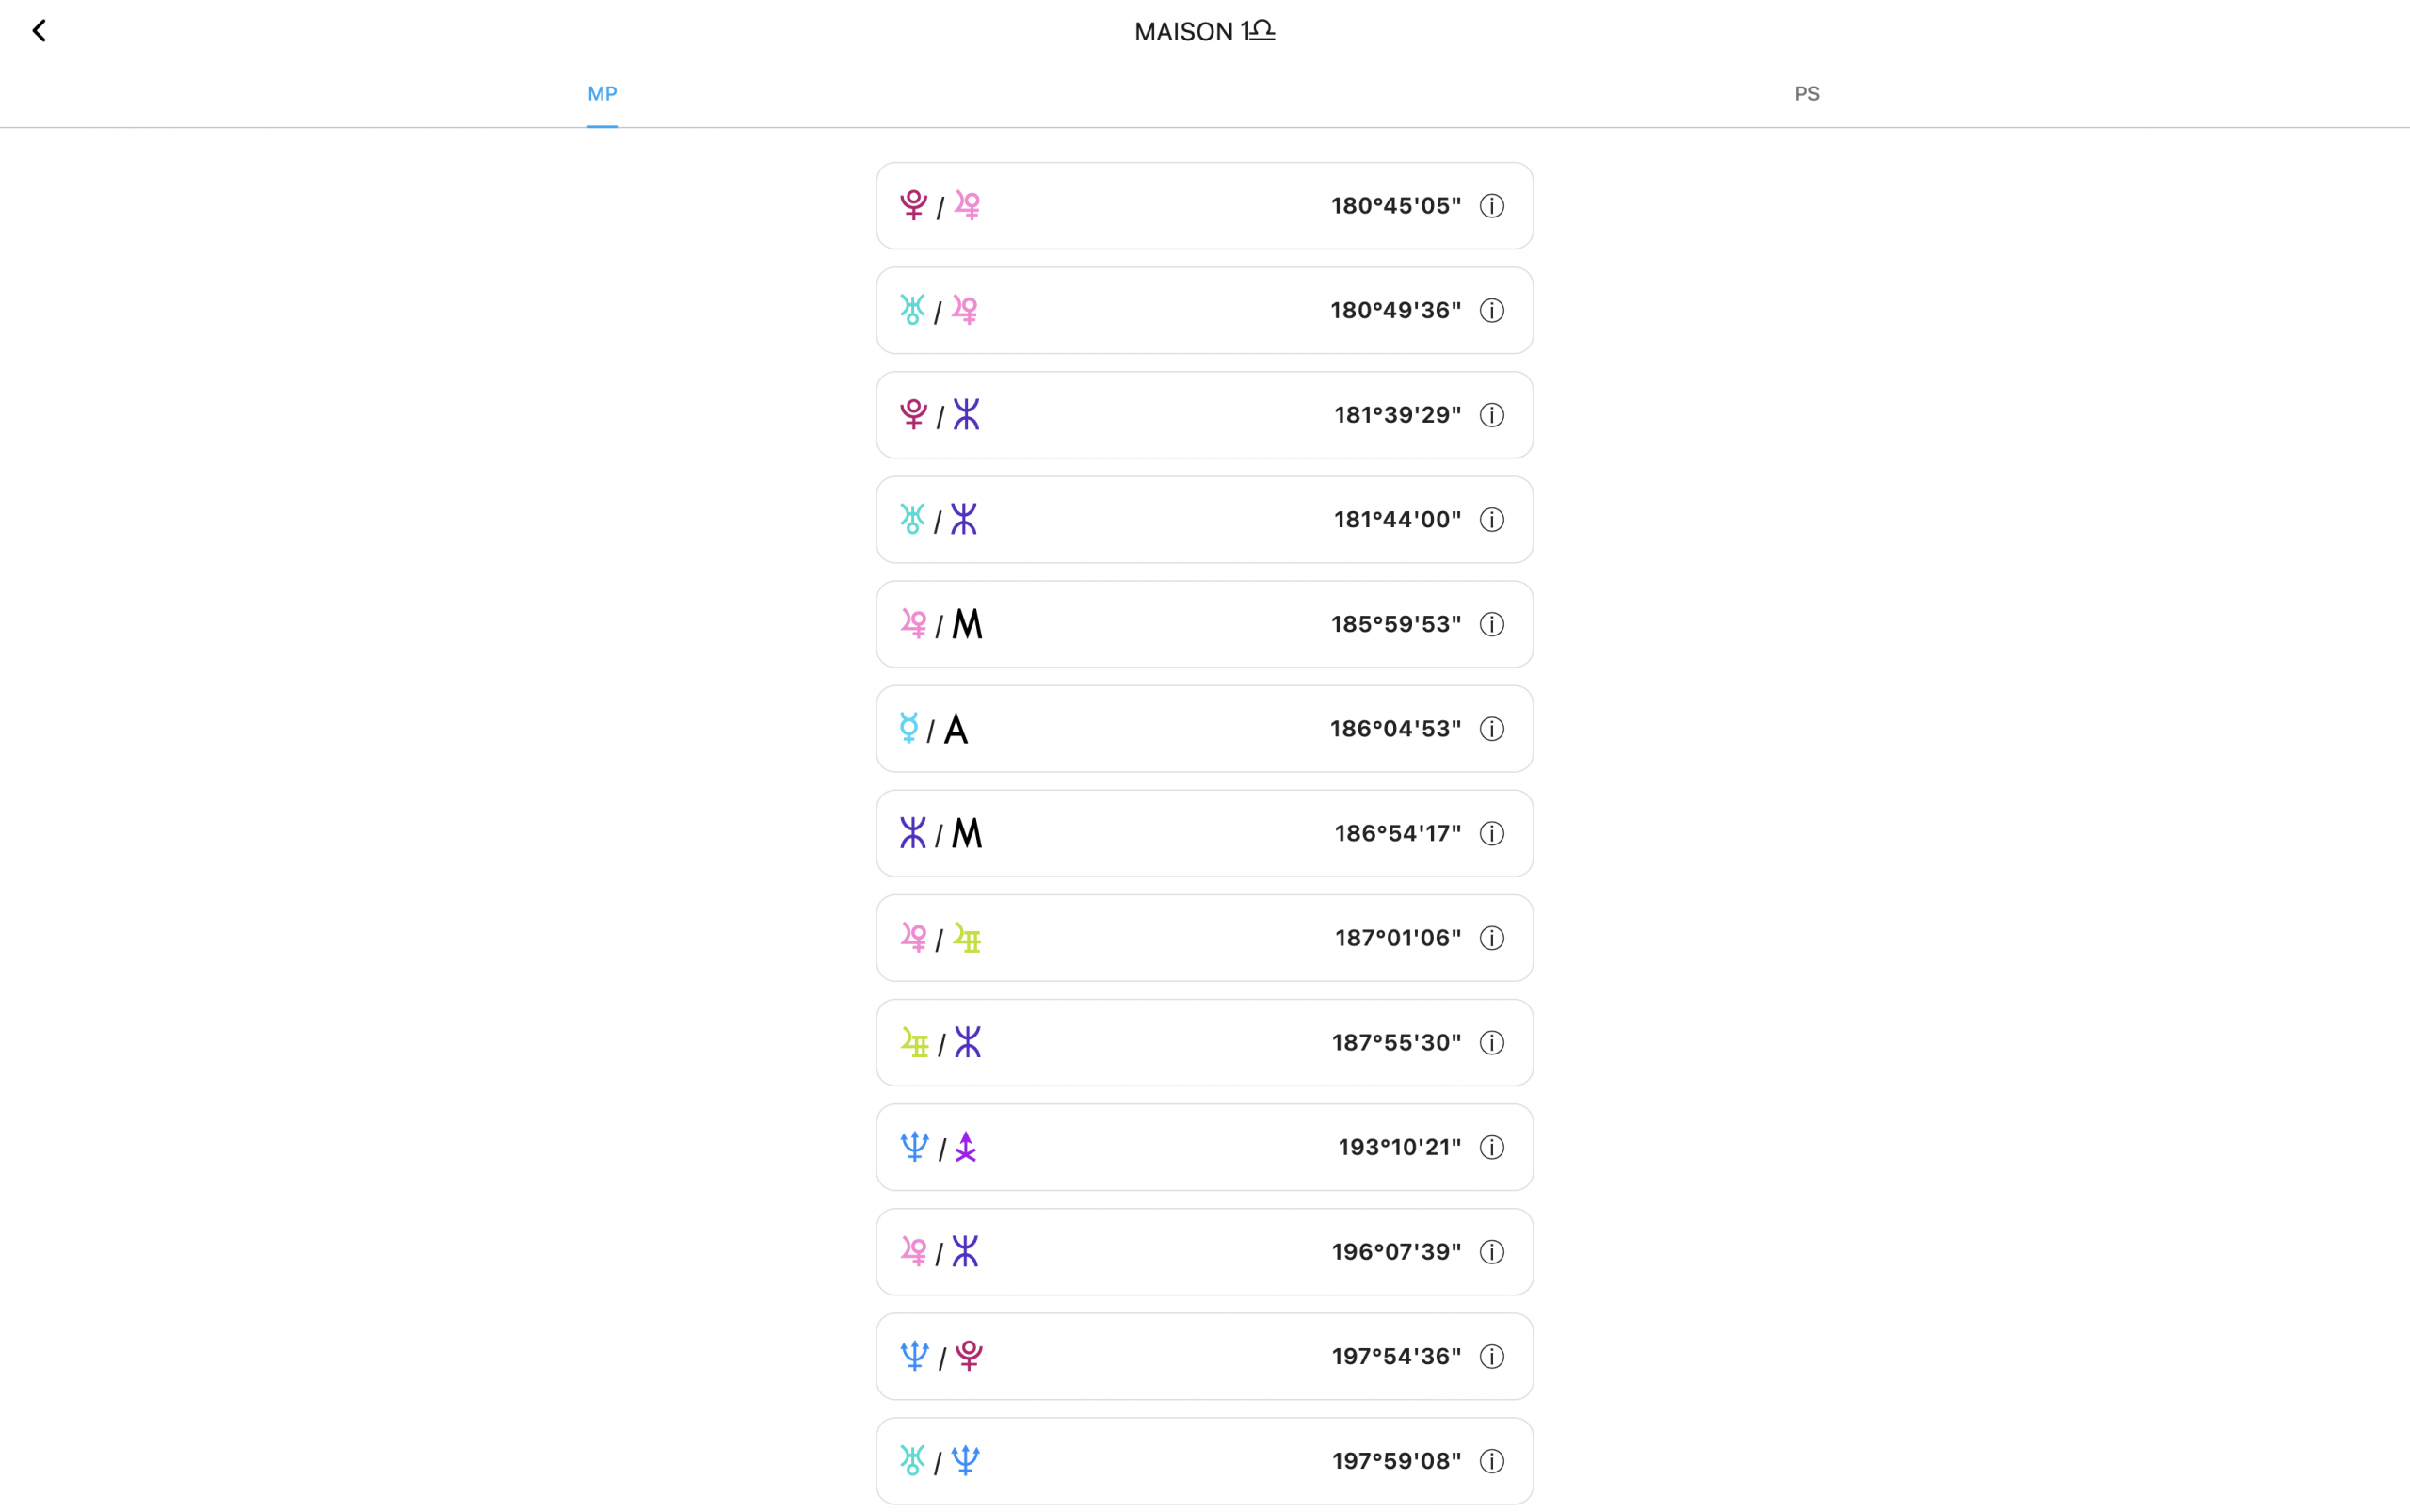2410x1512 pixels.
Task: Open info for the 186°54'17" midpoint
Action: pyautogui.click(x=1491, y=834)
